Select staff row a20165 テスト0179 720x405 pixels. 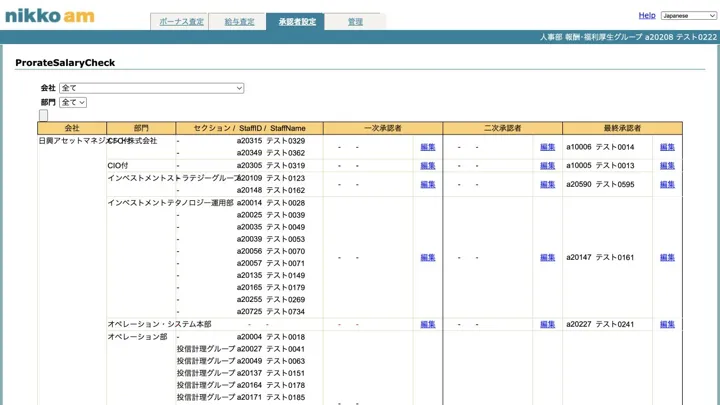pos(271,287)
